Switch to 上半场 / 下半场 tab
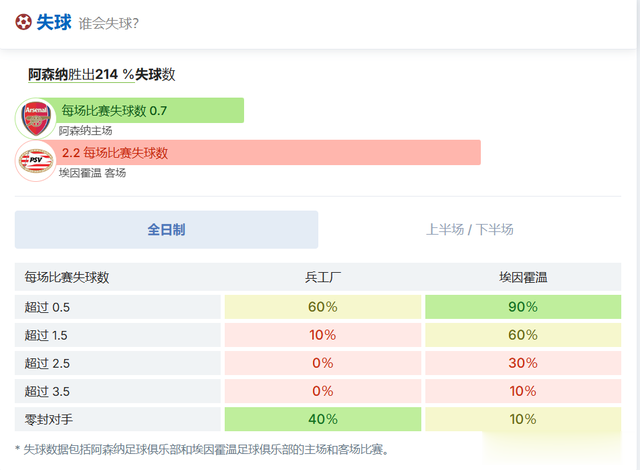The height and width of the screenshot is (470, 640). tap(469, 229)
